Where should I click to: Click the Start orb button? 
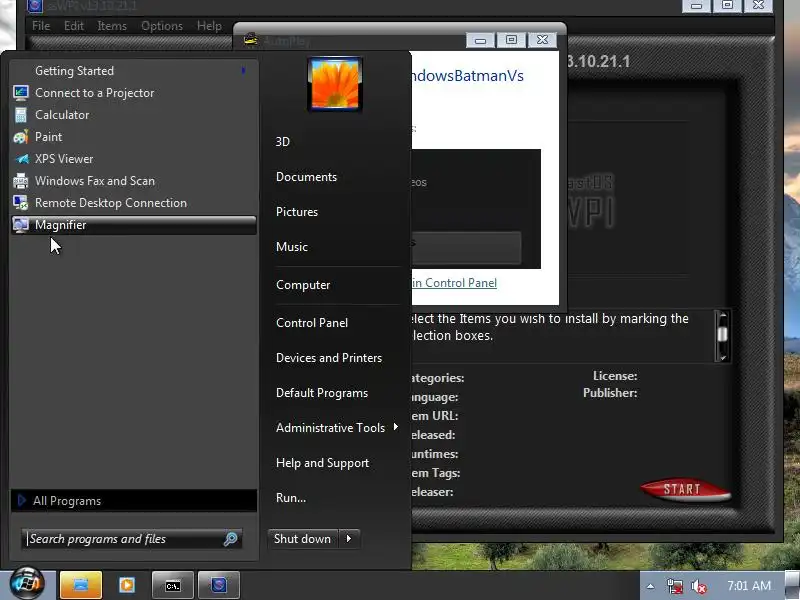tap(27, 584)
